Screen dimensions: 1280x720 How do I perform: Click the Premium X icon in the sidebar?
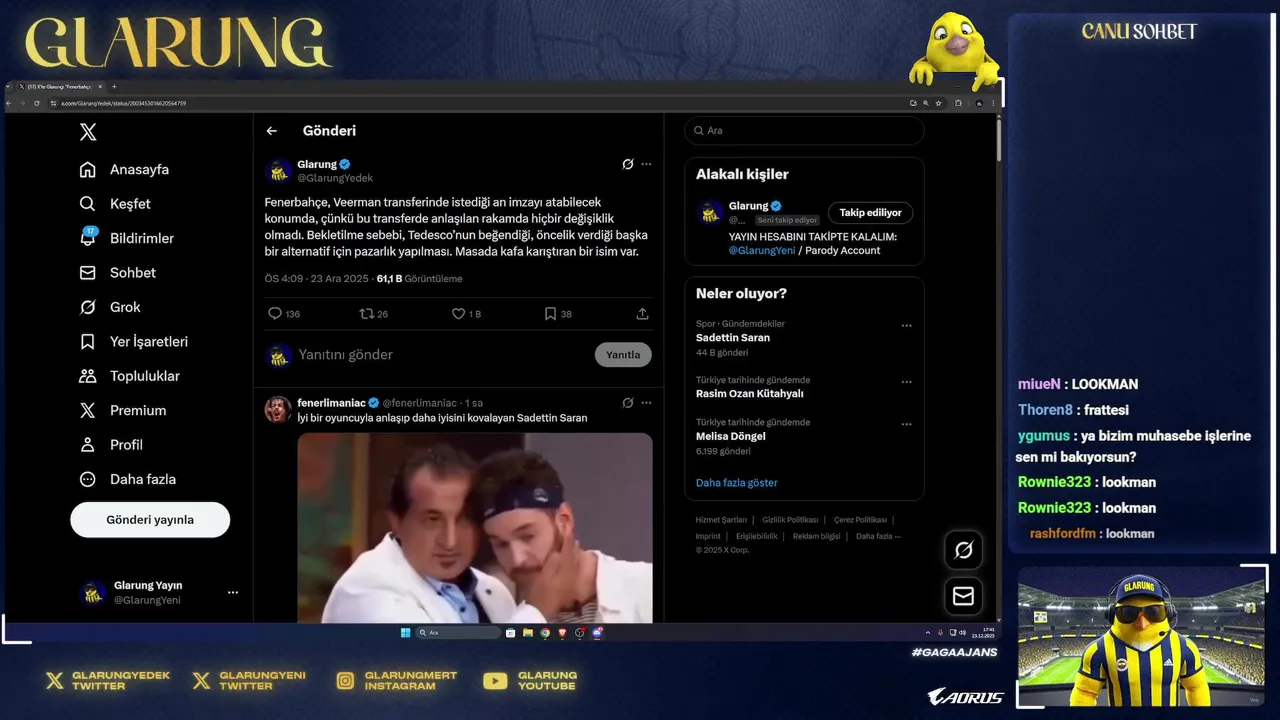(x=88, y=410)
